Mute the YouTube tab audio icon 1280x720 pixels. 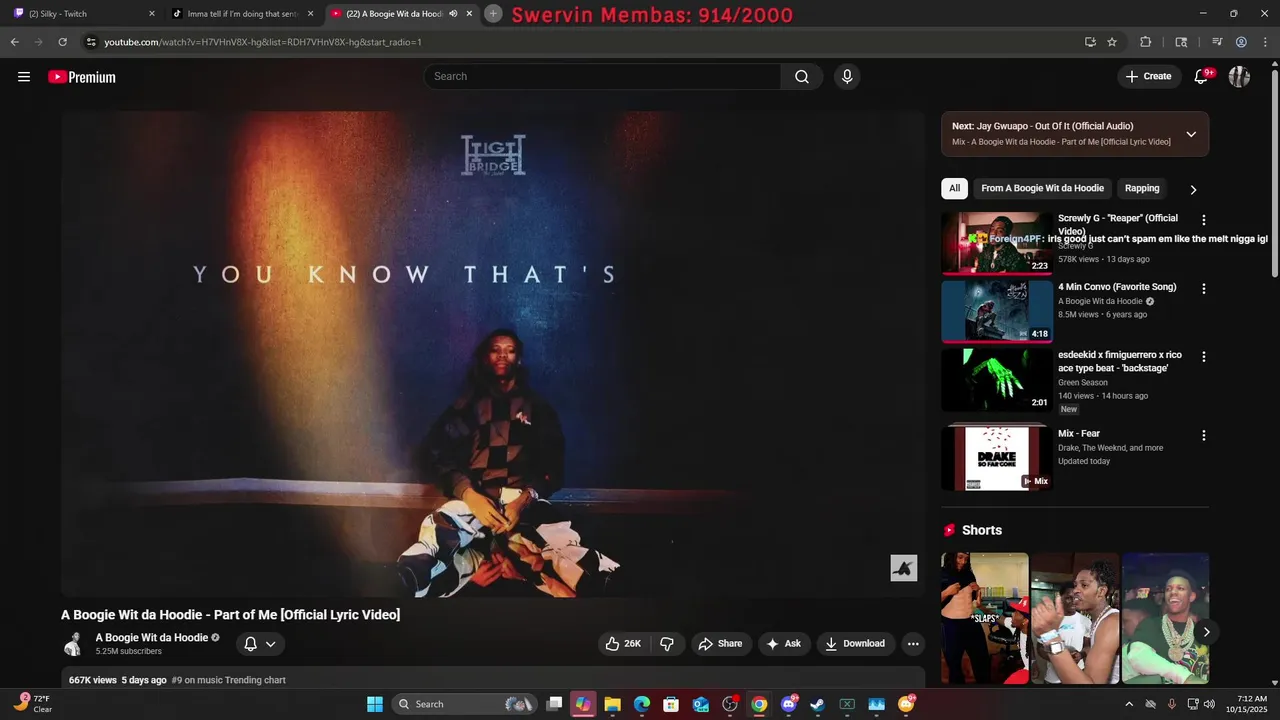(453, 14)
